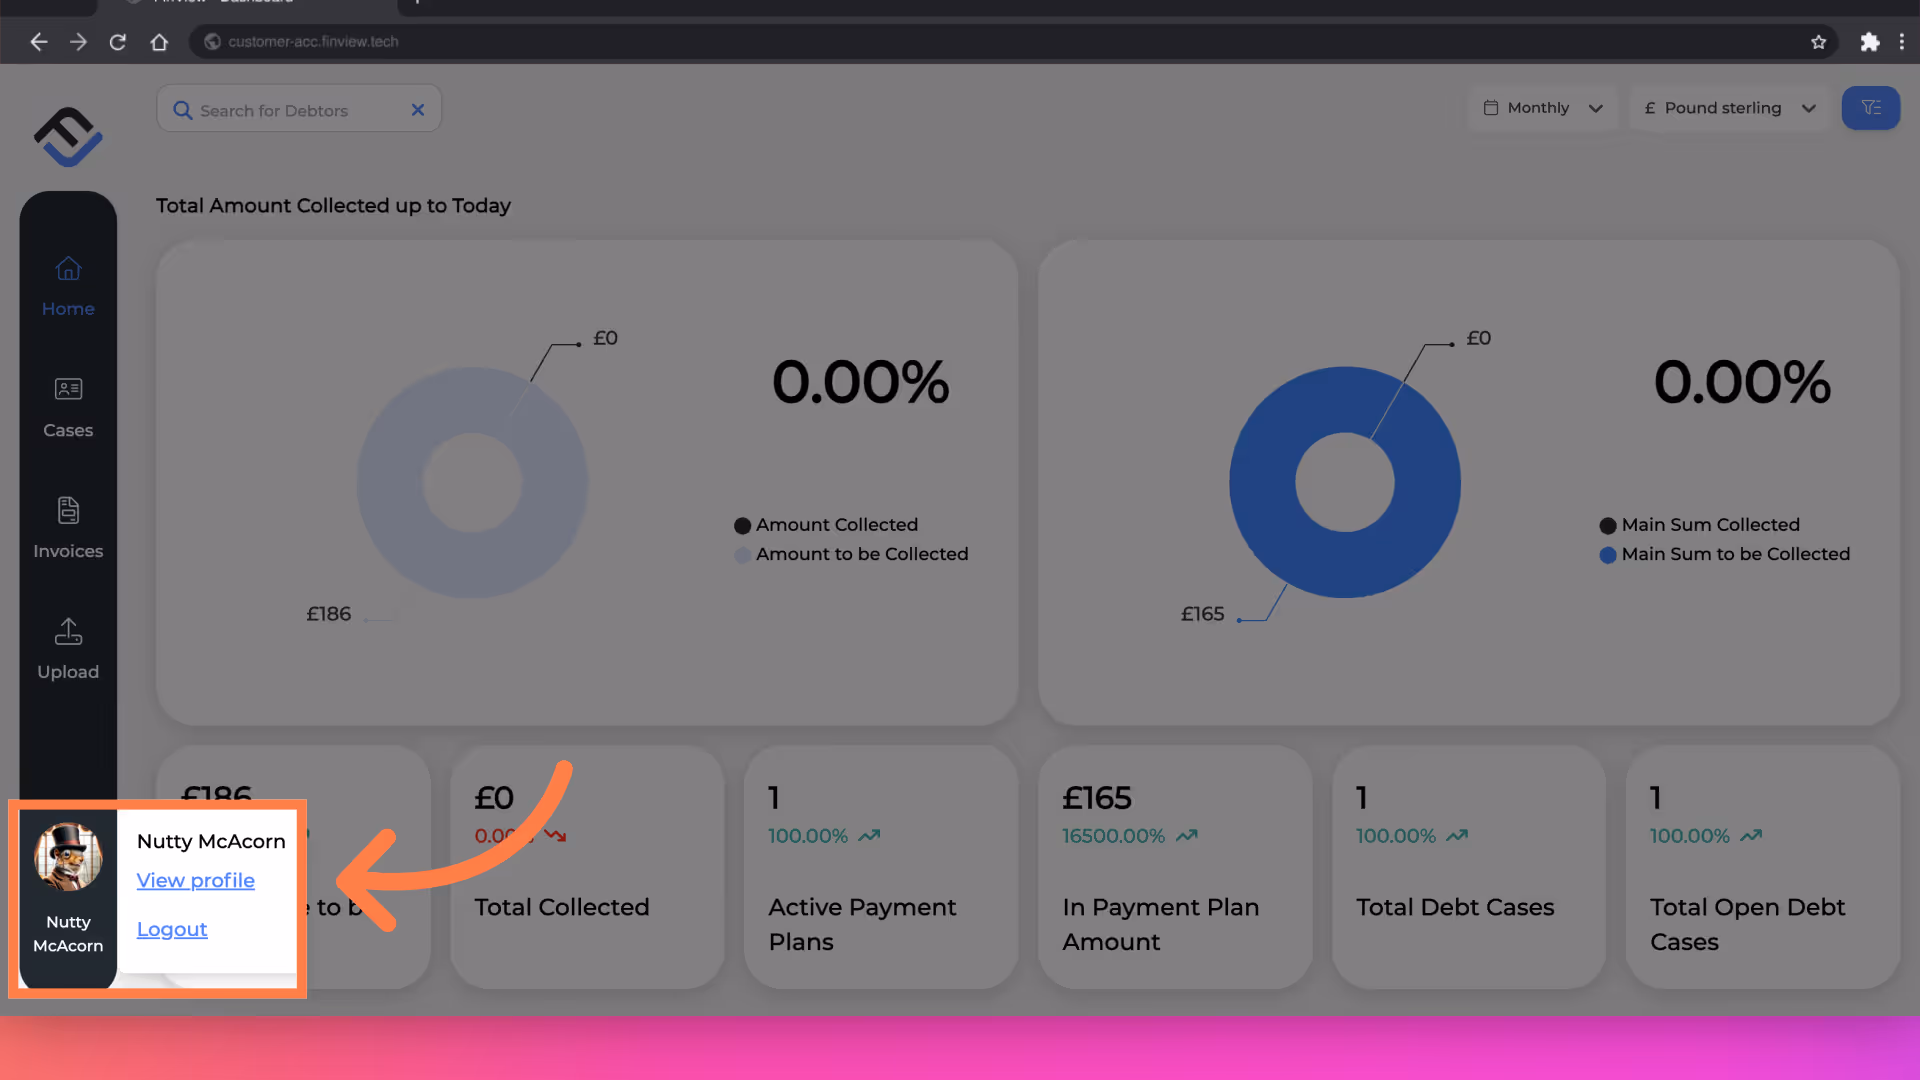Screen dimensions: 1920x1080
Task: Open the Cases section icon
Action: pos(68,389)
